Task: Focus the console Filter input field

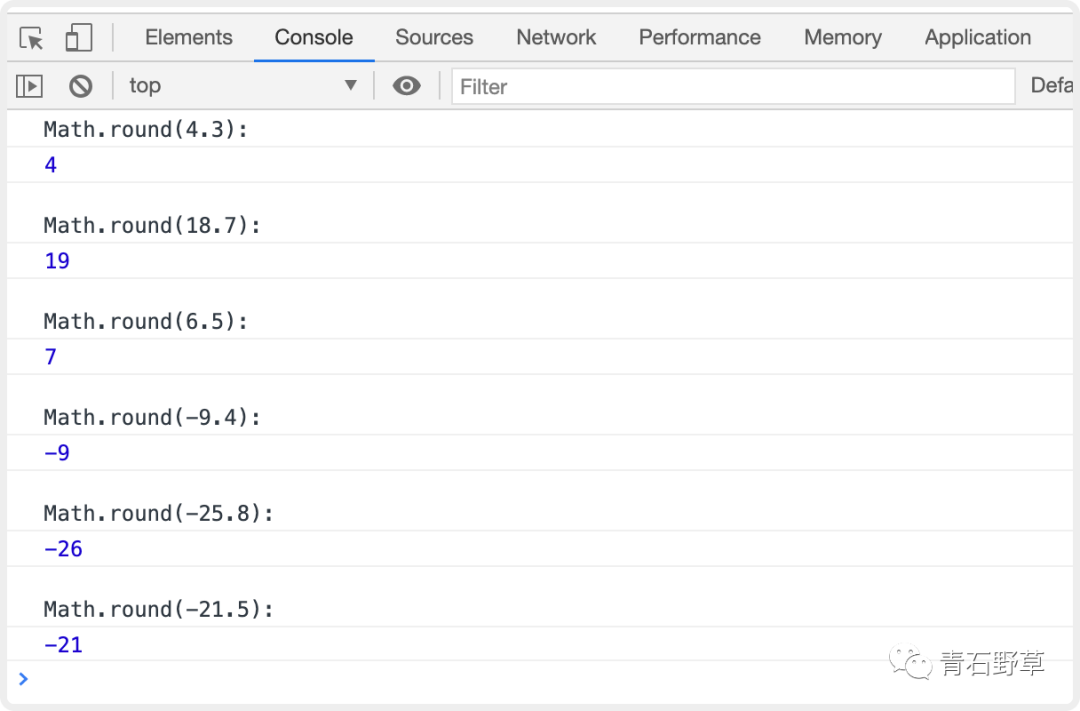Action: click(x=733, y=86)
